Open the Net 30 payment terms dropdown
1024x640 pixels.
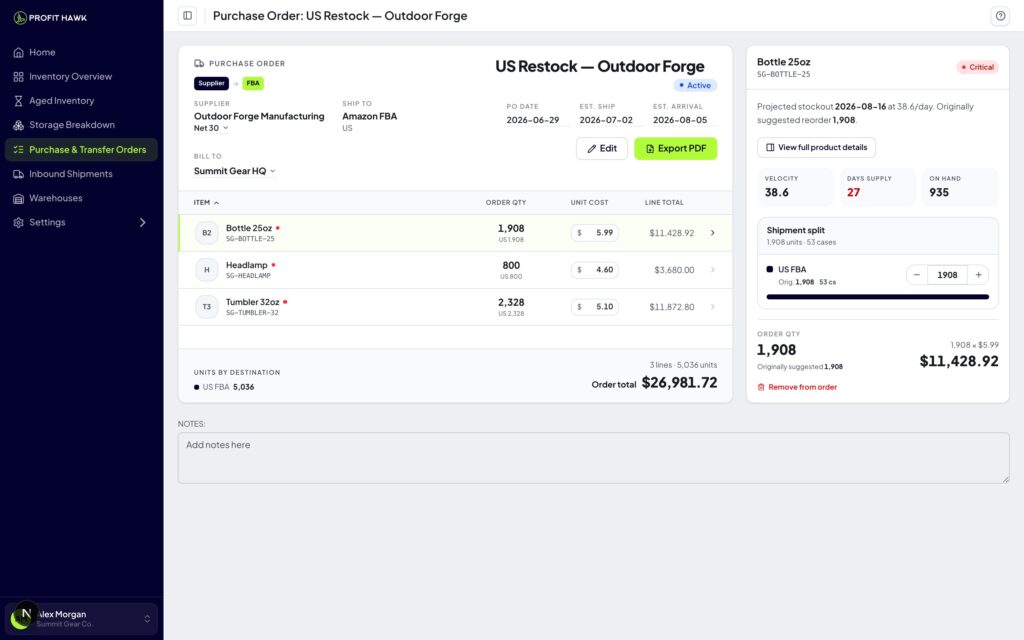click(x=211, y=128)
